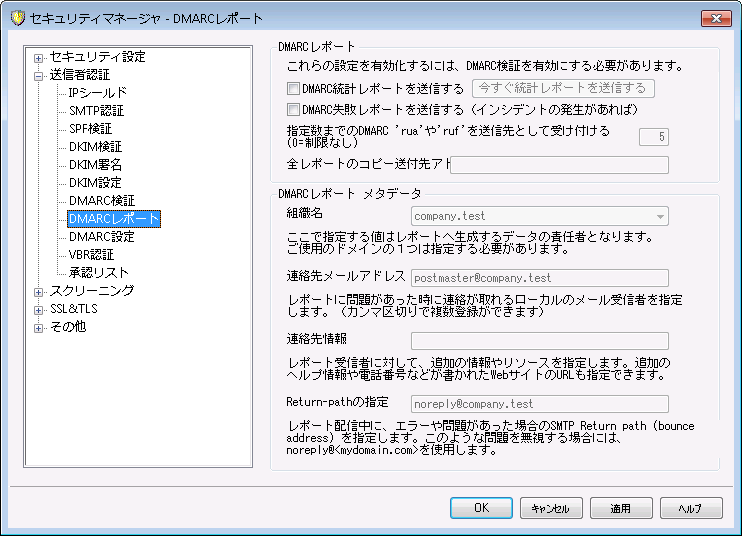The image size is (742, 536).
Task: Collapse the 送信者認証 tree node
Action: [39, 75]
